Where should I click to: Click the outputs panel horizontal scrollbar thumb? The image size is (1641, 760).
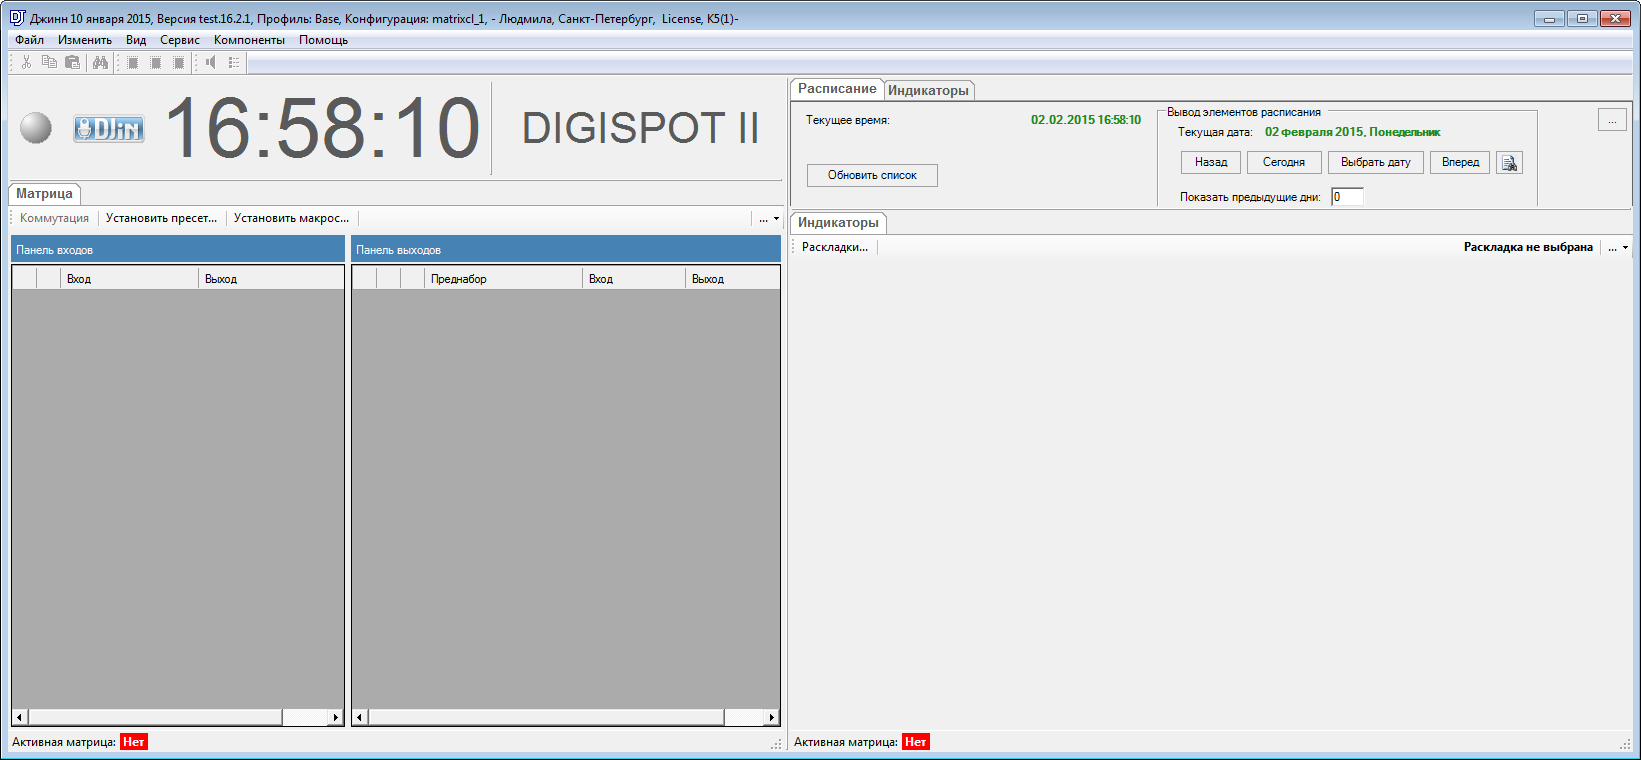point(546,717)
